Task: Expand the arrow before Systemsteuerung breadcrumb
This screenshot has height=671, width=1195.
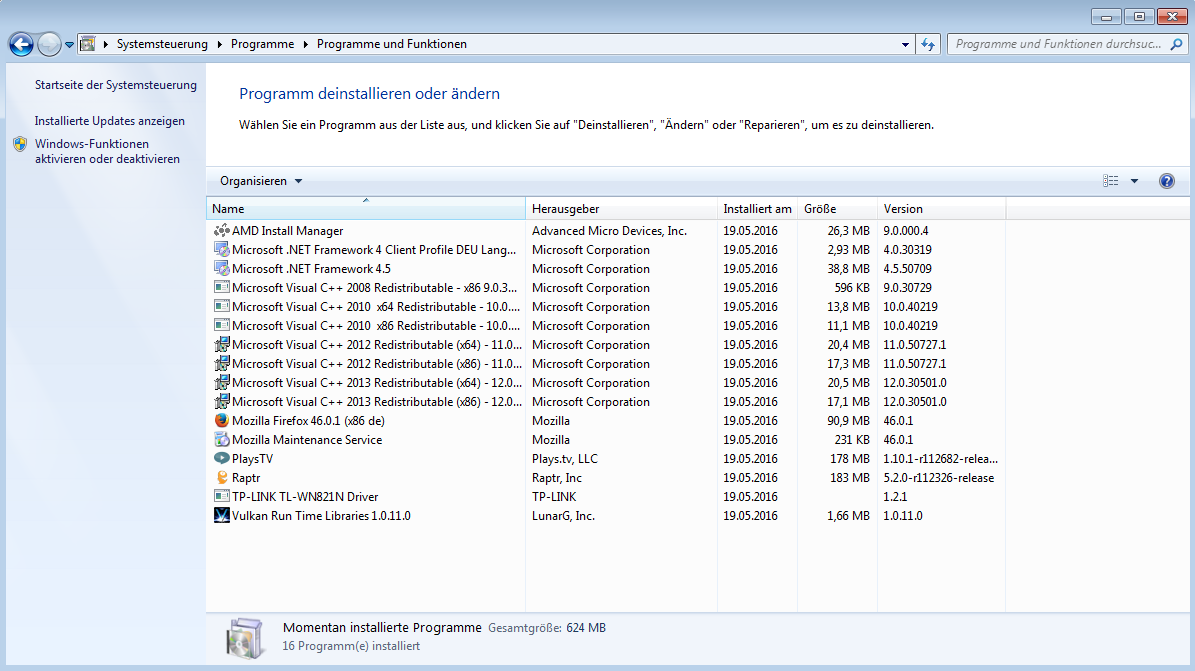Action: 105,44
